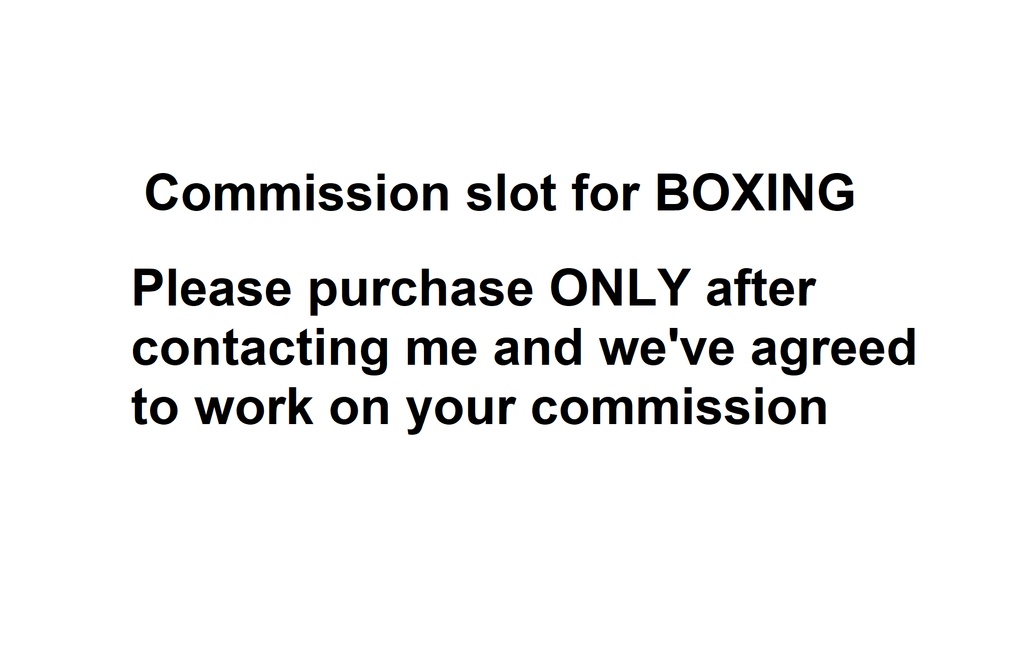Click the capitalized word Commission in the heading

pos(297,193)
